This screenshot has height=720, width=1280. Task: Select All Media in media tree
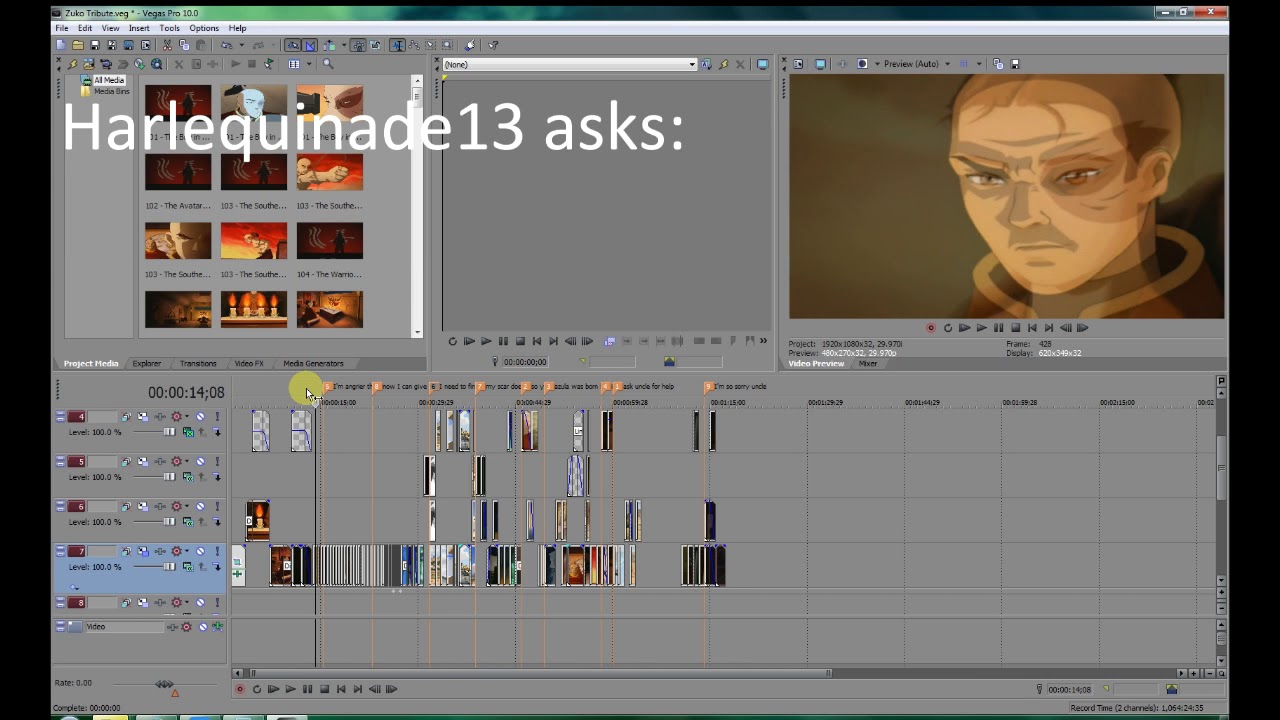(109, 80)
